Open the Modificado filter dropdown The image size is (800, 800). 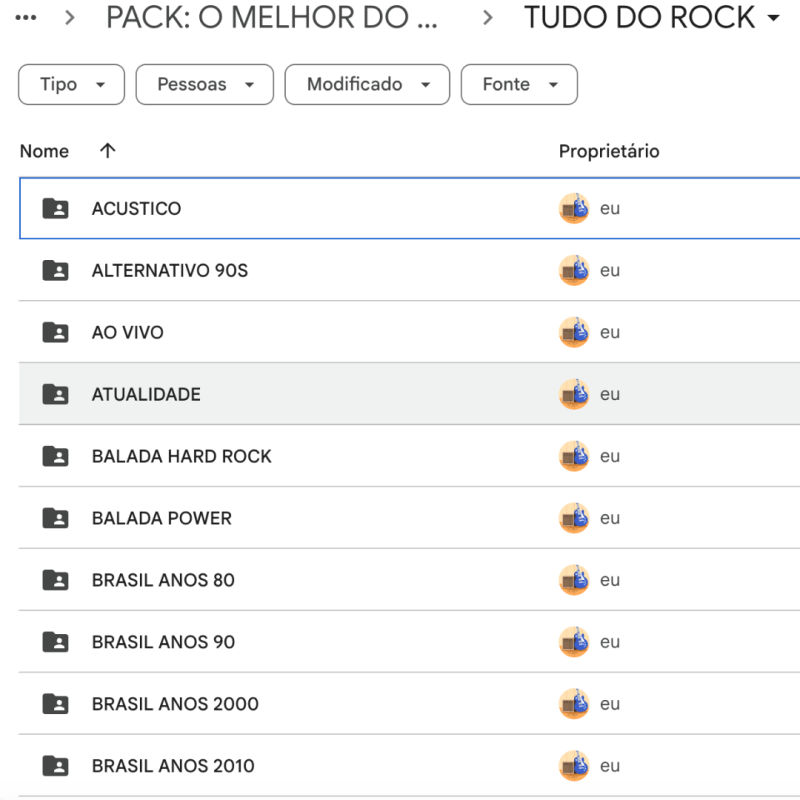point(368,84)
